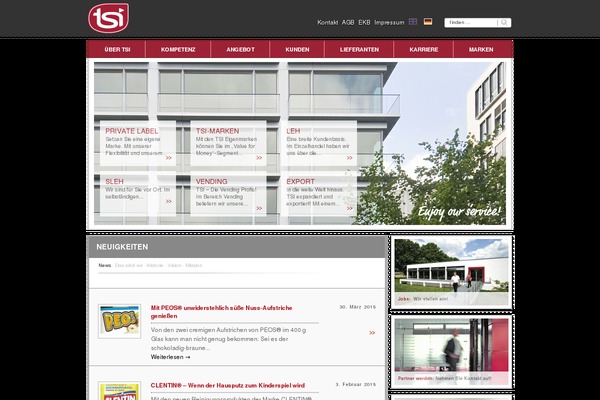Open the AGB link
The height and width of the screenshot is (400, 600).
348,23
